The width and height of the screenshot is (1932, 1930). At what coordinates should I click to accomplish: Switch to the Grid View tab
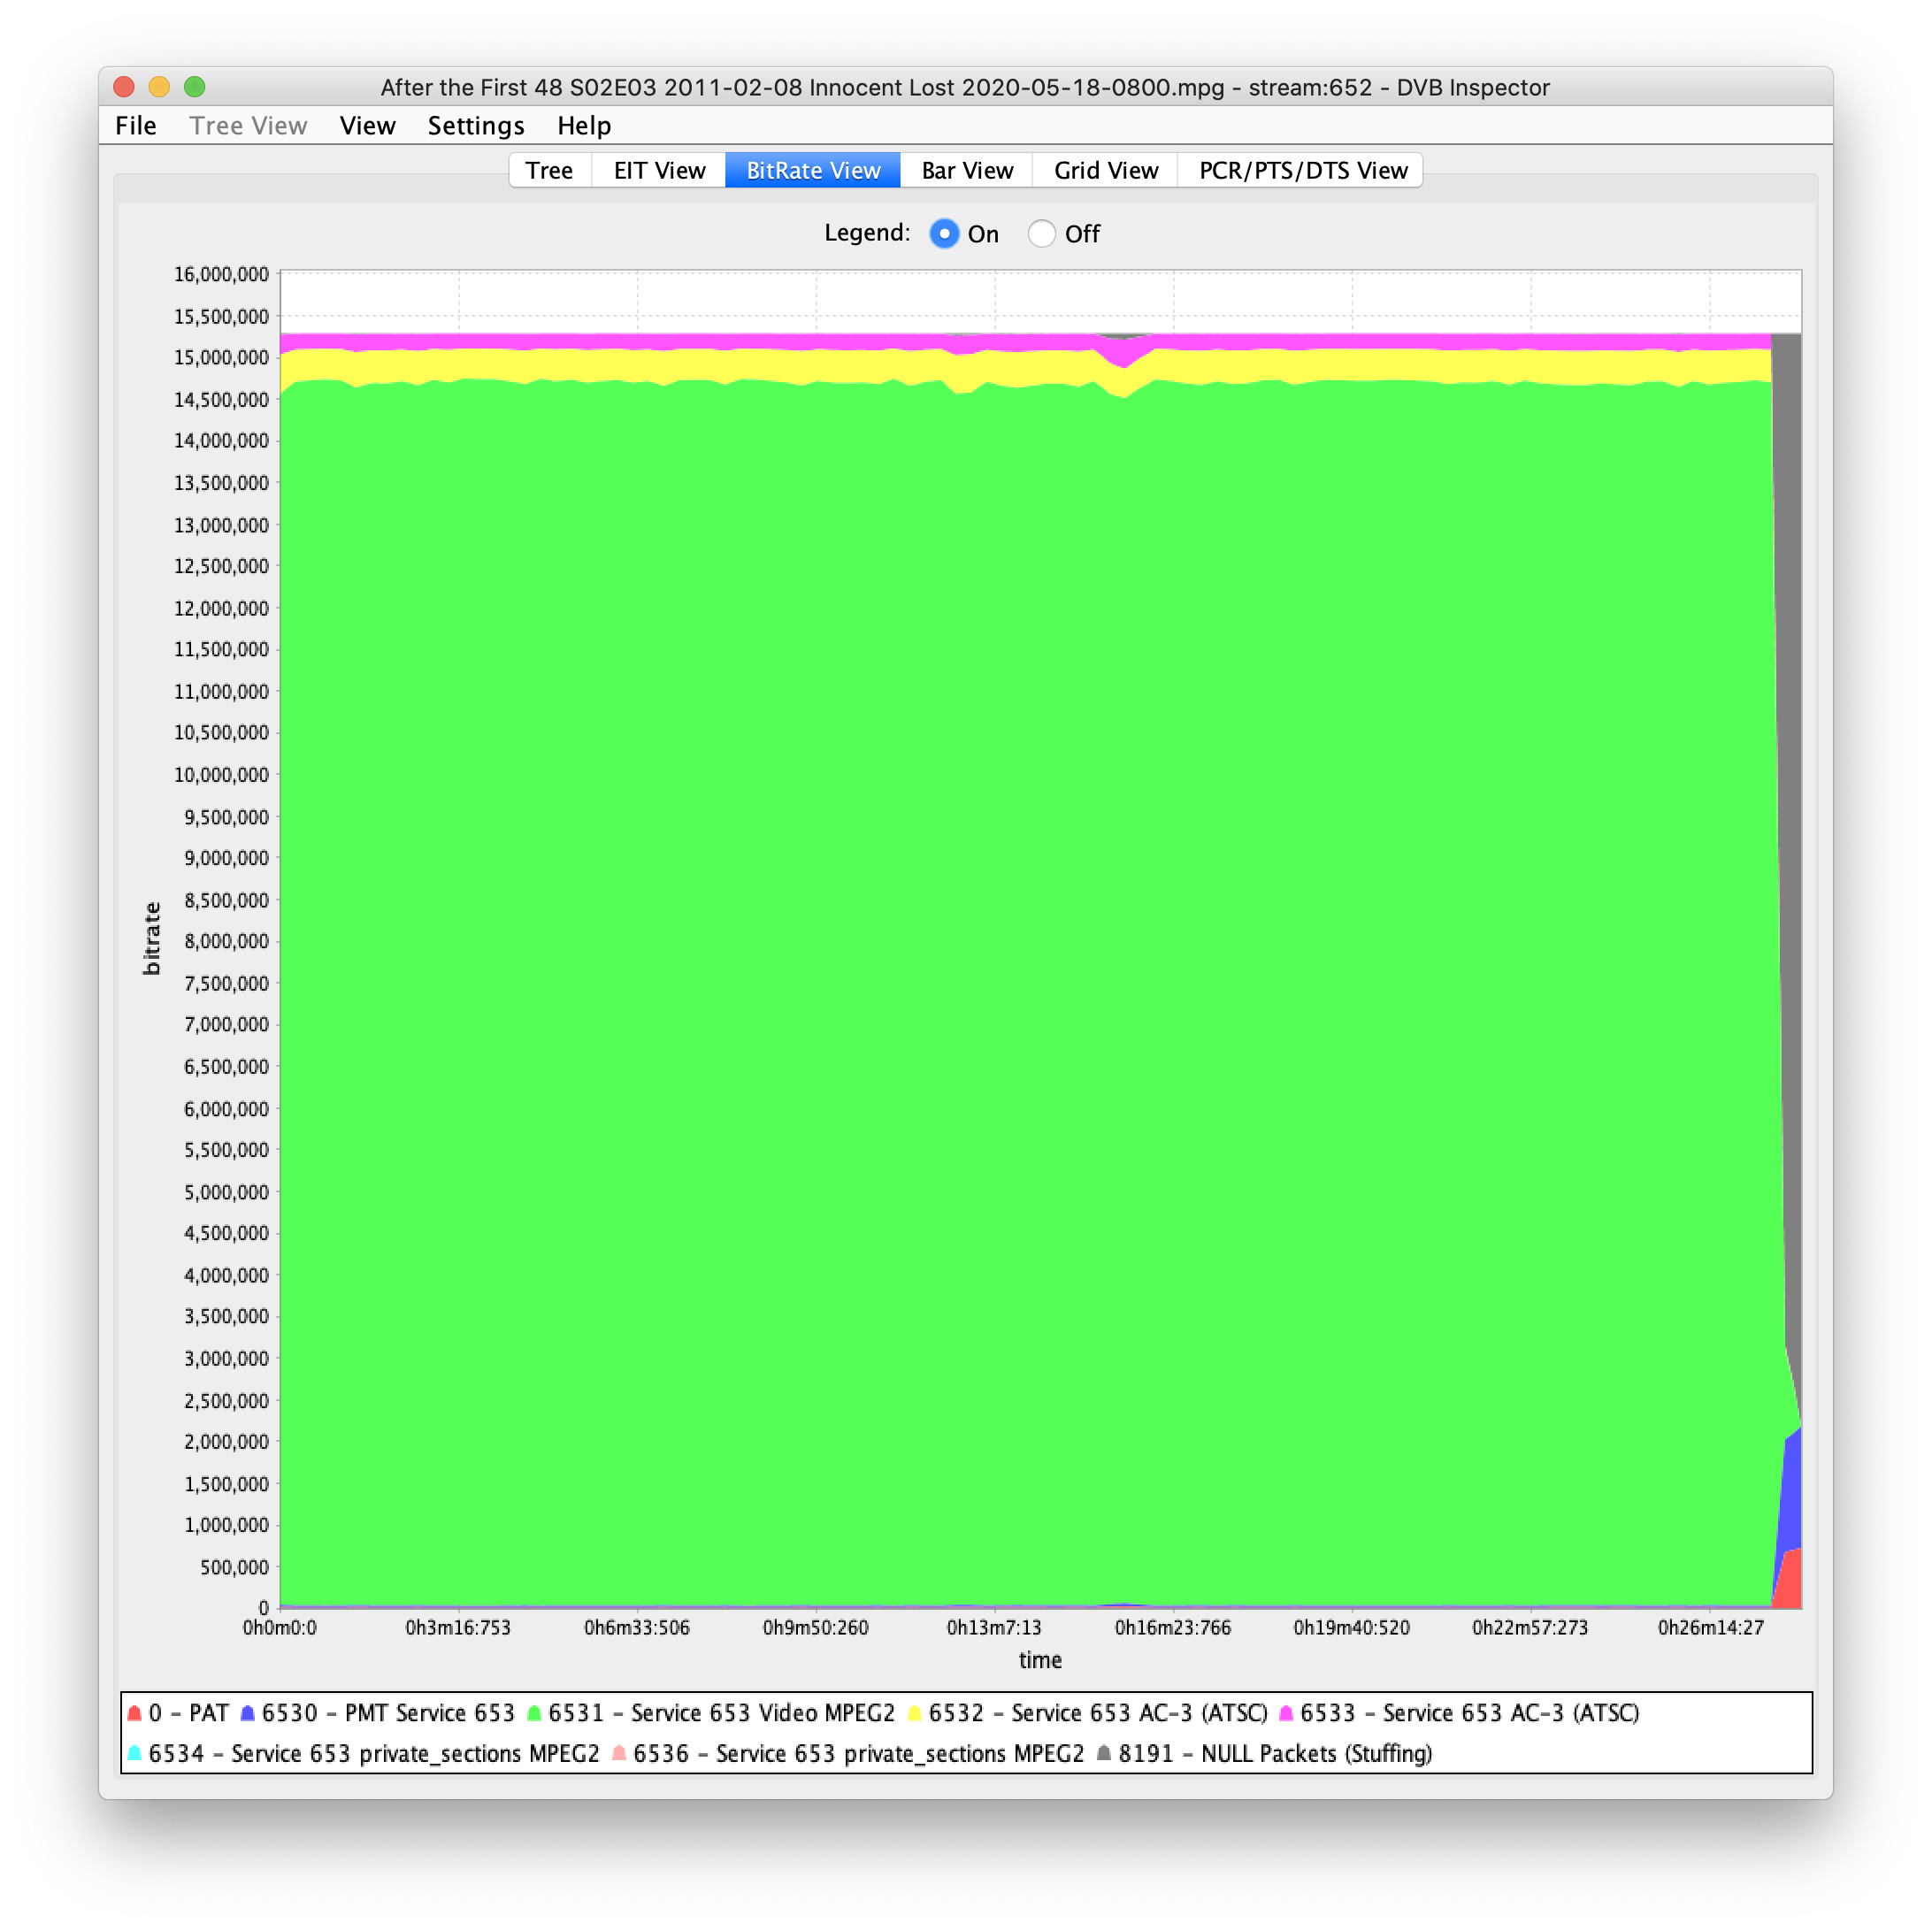[1105, 171]
